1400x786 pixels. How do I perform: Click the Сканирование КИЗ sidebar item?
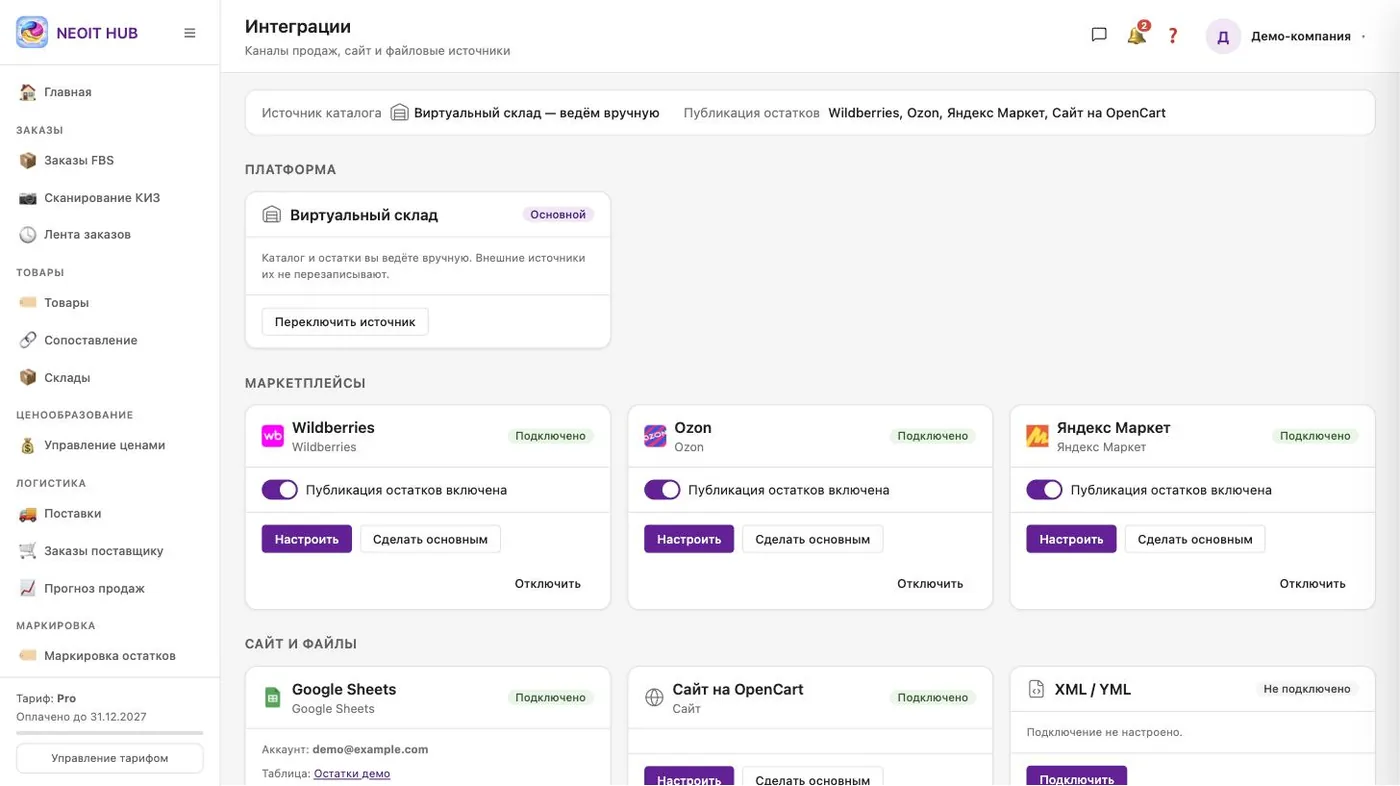coord(109,198)
